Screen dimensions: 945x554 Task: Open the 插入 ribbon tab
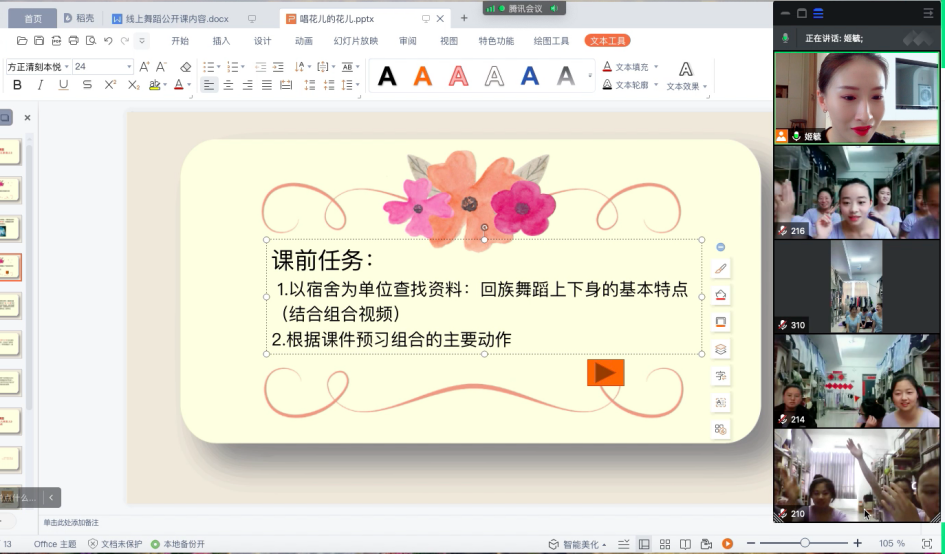(x=221, y=41)
